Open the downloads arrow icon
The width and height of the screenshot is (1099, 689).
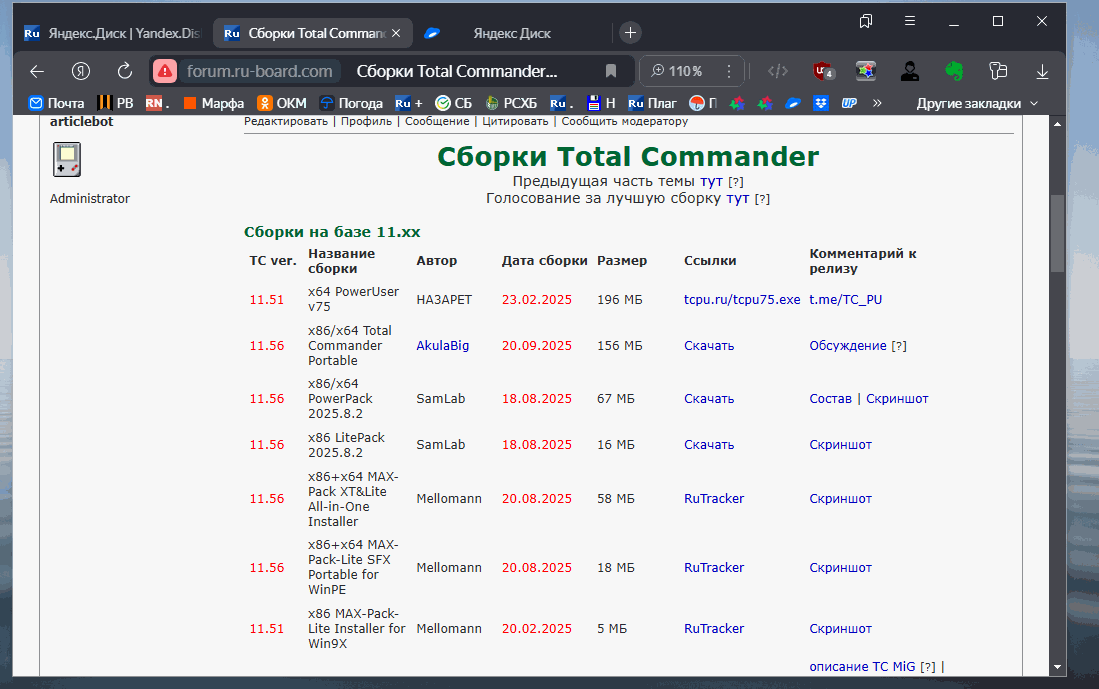[1042, 71]
